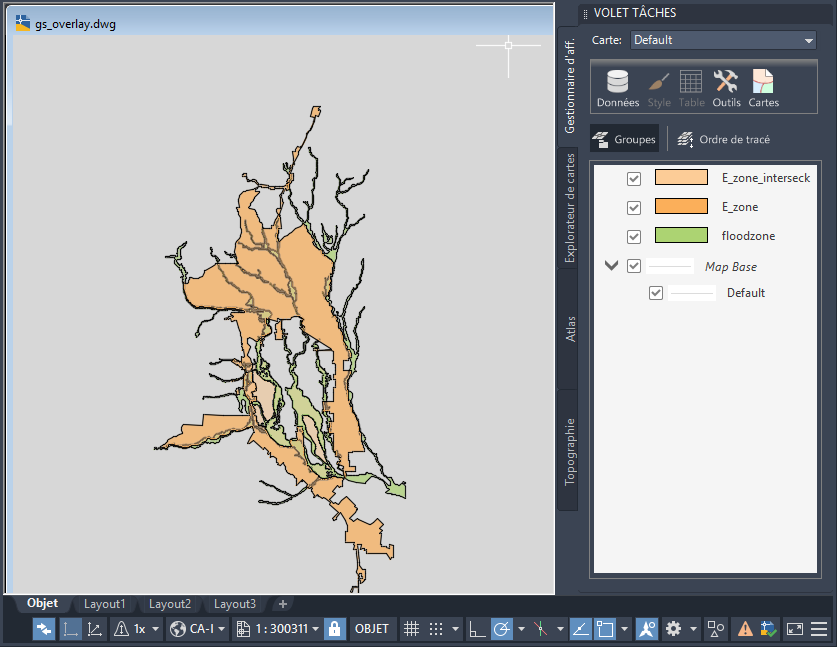Collapse the Map Base group chevron

point(611,266)
